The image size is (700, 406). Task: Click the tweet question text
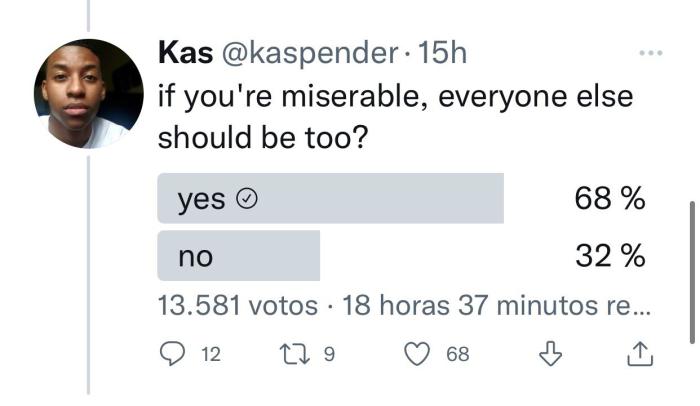395,118
